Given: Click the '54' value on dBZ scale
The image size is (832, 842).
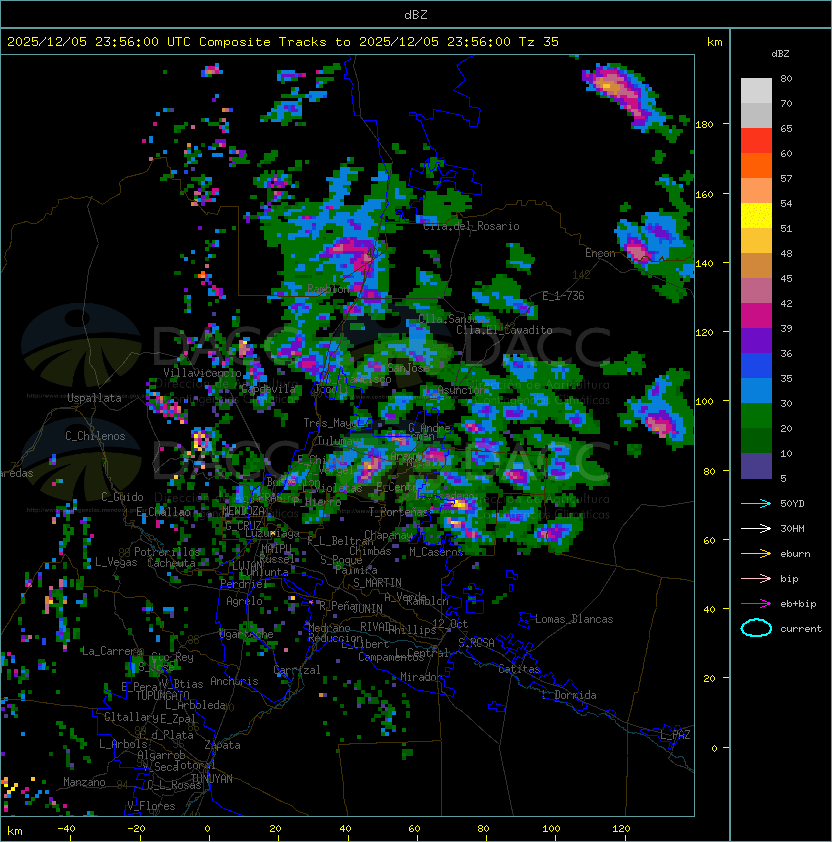Looking at the screenshot, I should [786, 204].
